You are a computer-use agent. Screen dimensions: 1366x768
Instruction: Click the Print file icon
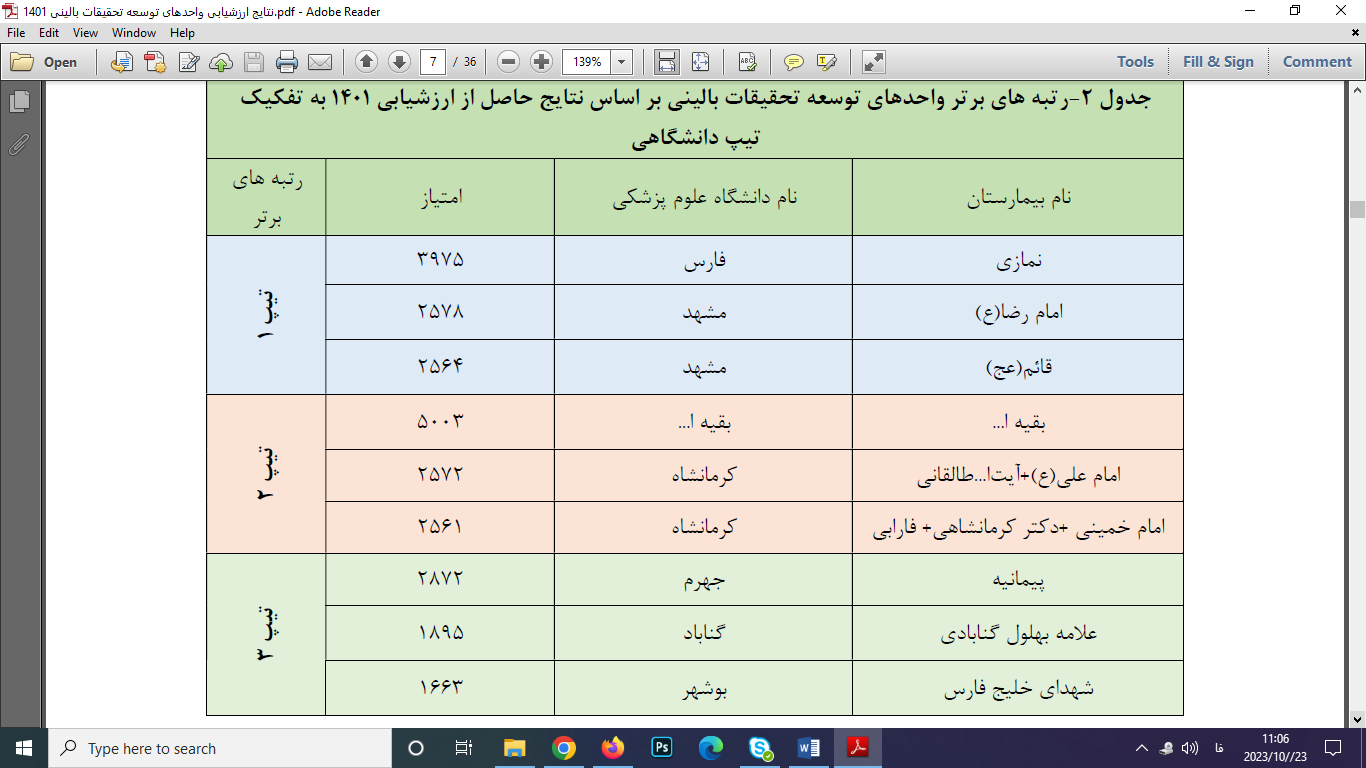(x=287, y=62)
